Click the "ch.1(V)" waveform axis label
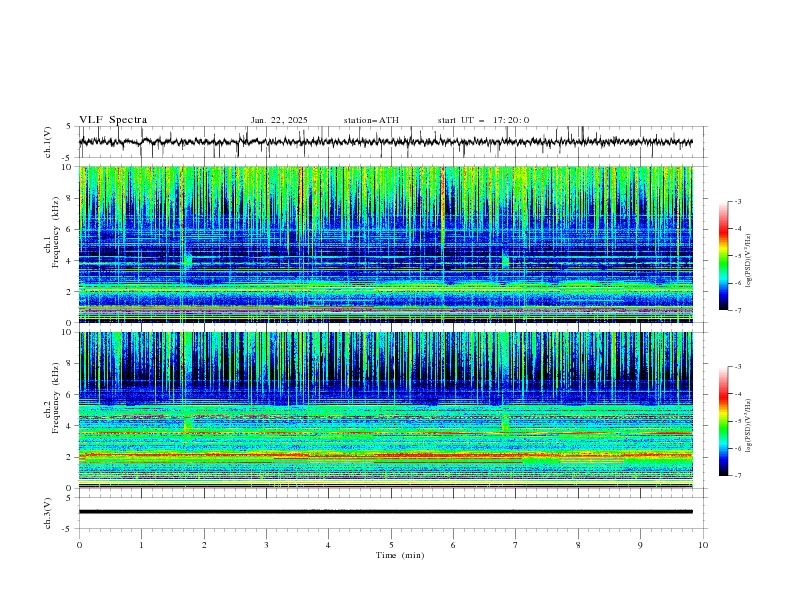Image resolution: width=792 pixels, height=612 pixels. tap(48, 142)
